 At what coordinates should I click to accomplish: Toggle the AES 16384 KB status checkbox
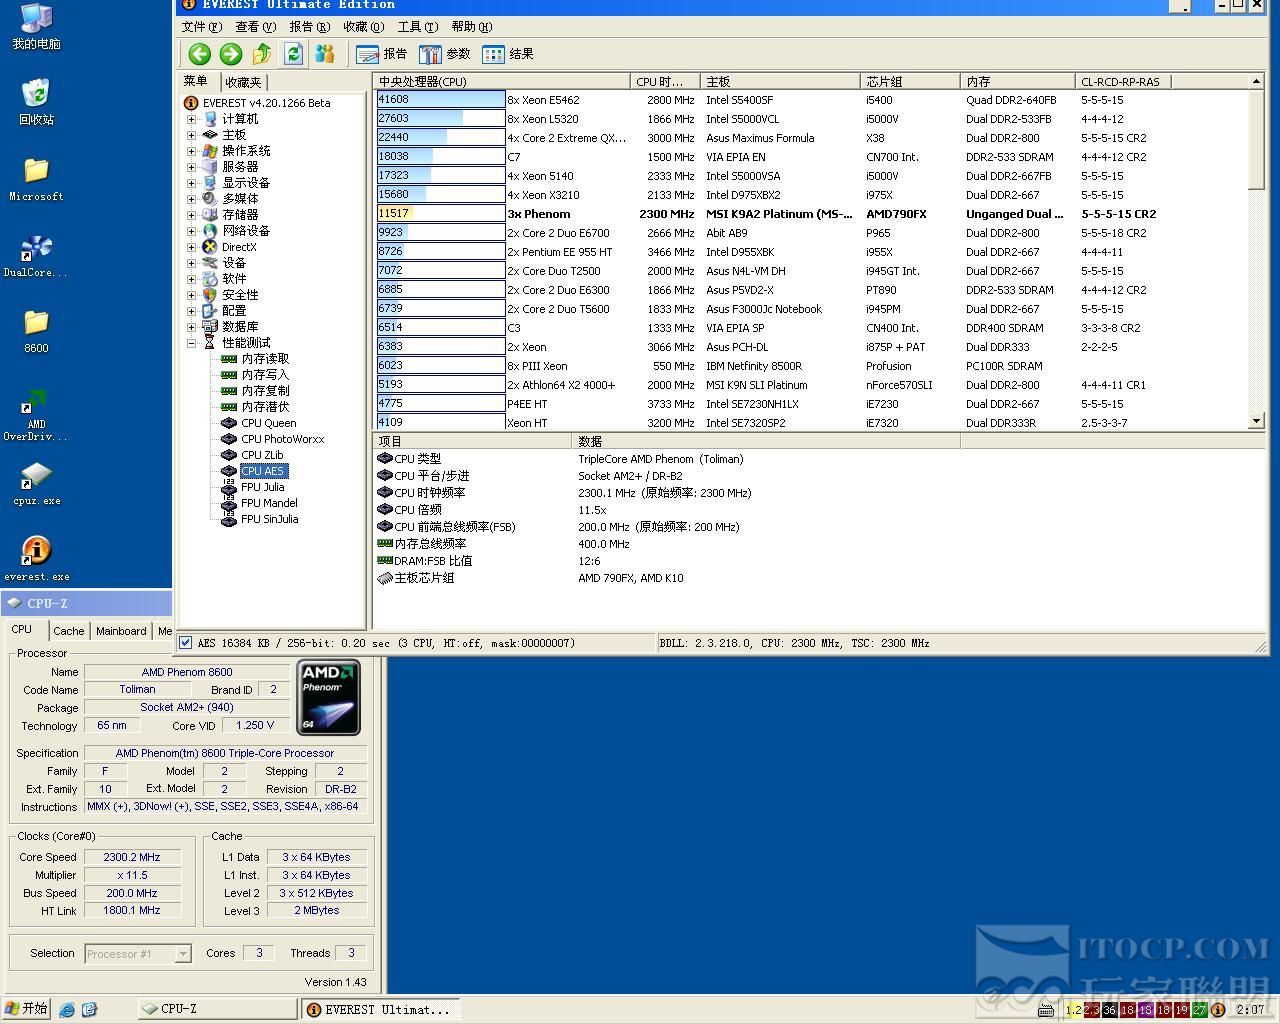[186, 643]
